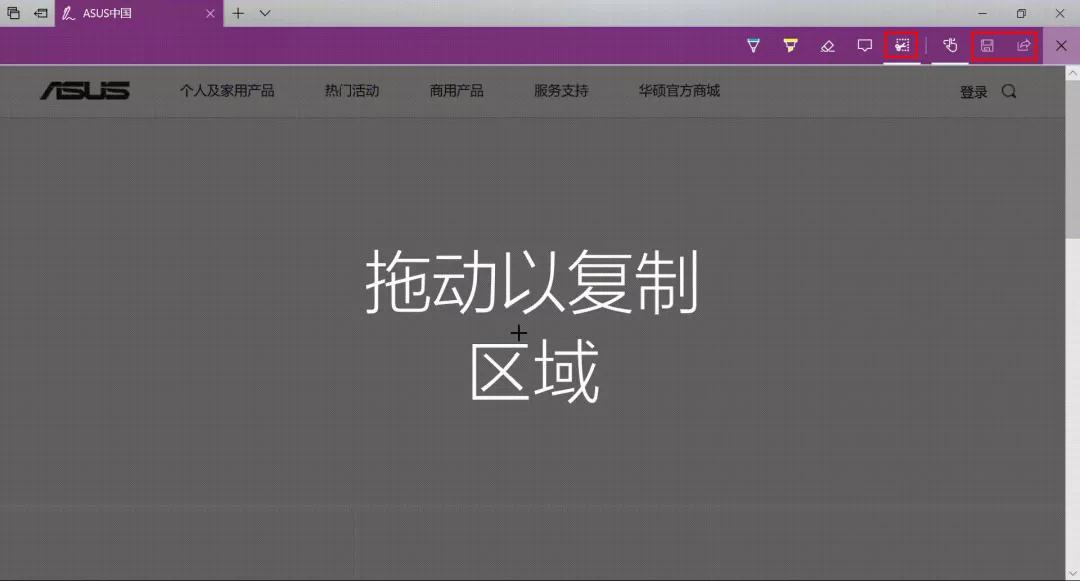The image size is (1080, 581).
Task: Exit Web Notes via top-left icon
Action: (x=13, y=13)
